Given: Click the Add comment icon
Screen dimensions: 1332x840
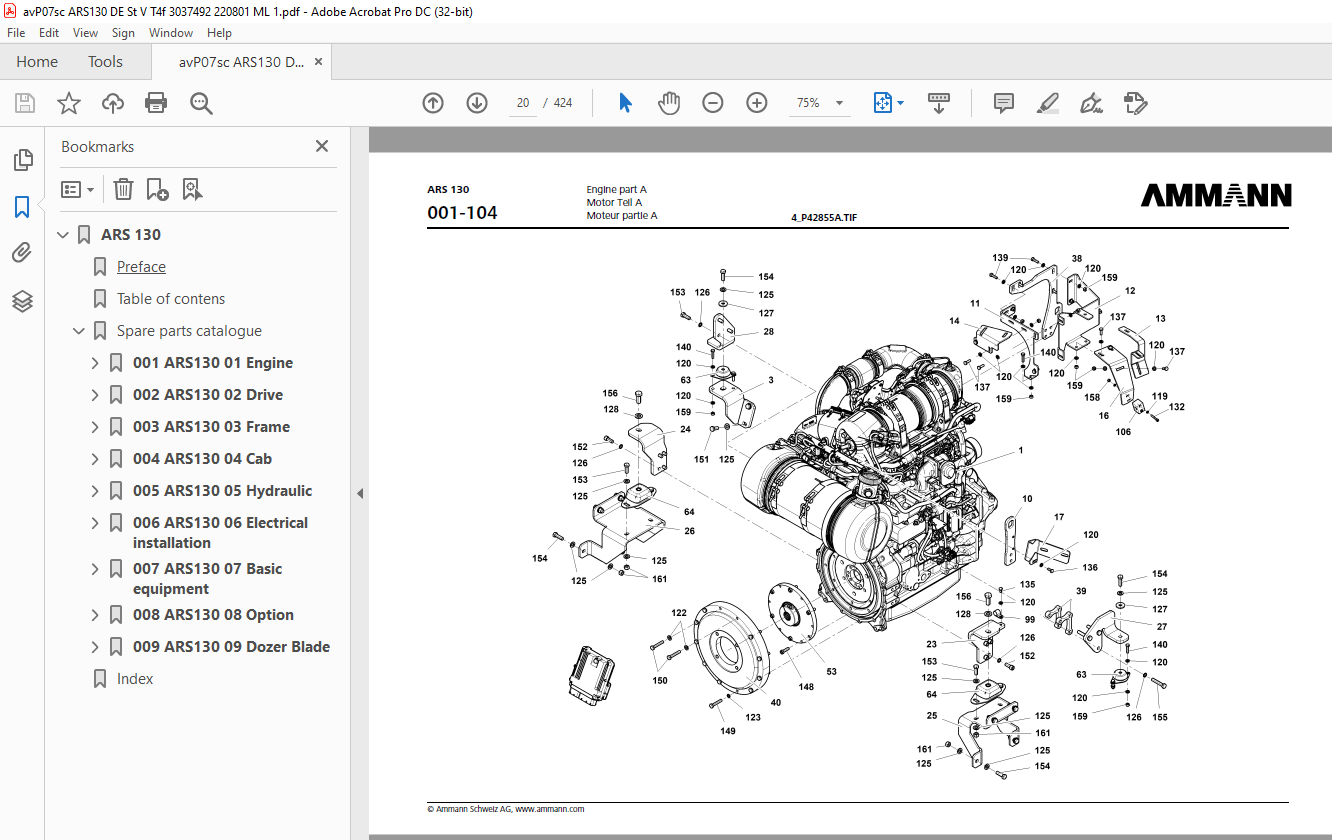Looking at the screenshot, I should pyautogui.click(x=1004, y=103).
